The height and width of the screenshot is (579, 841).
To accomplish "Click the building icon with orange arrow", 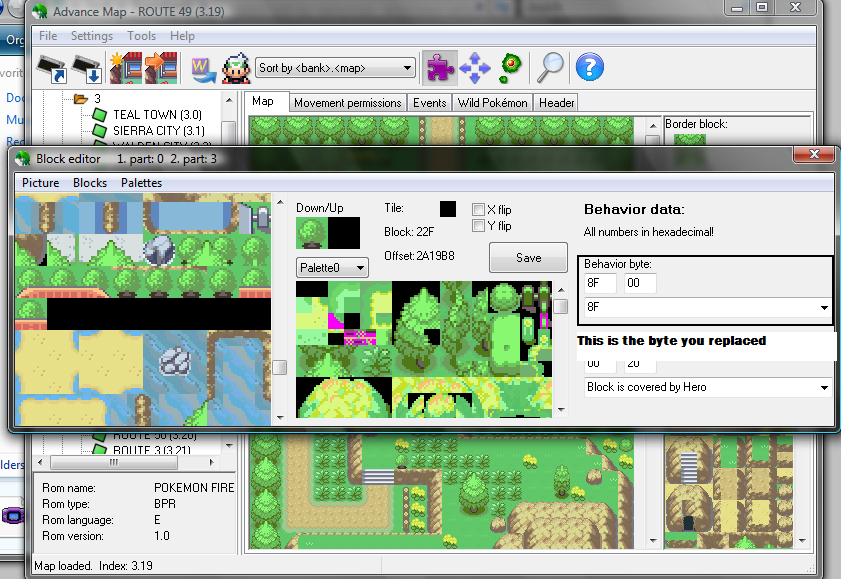I will [161, 68].
